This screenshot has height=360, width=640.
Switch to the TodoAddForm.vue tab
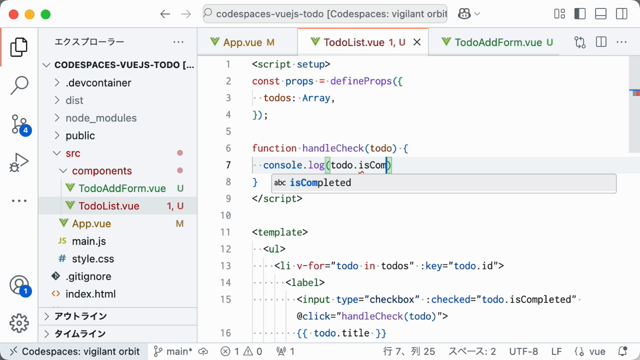pos(498,42)
